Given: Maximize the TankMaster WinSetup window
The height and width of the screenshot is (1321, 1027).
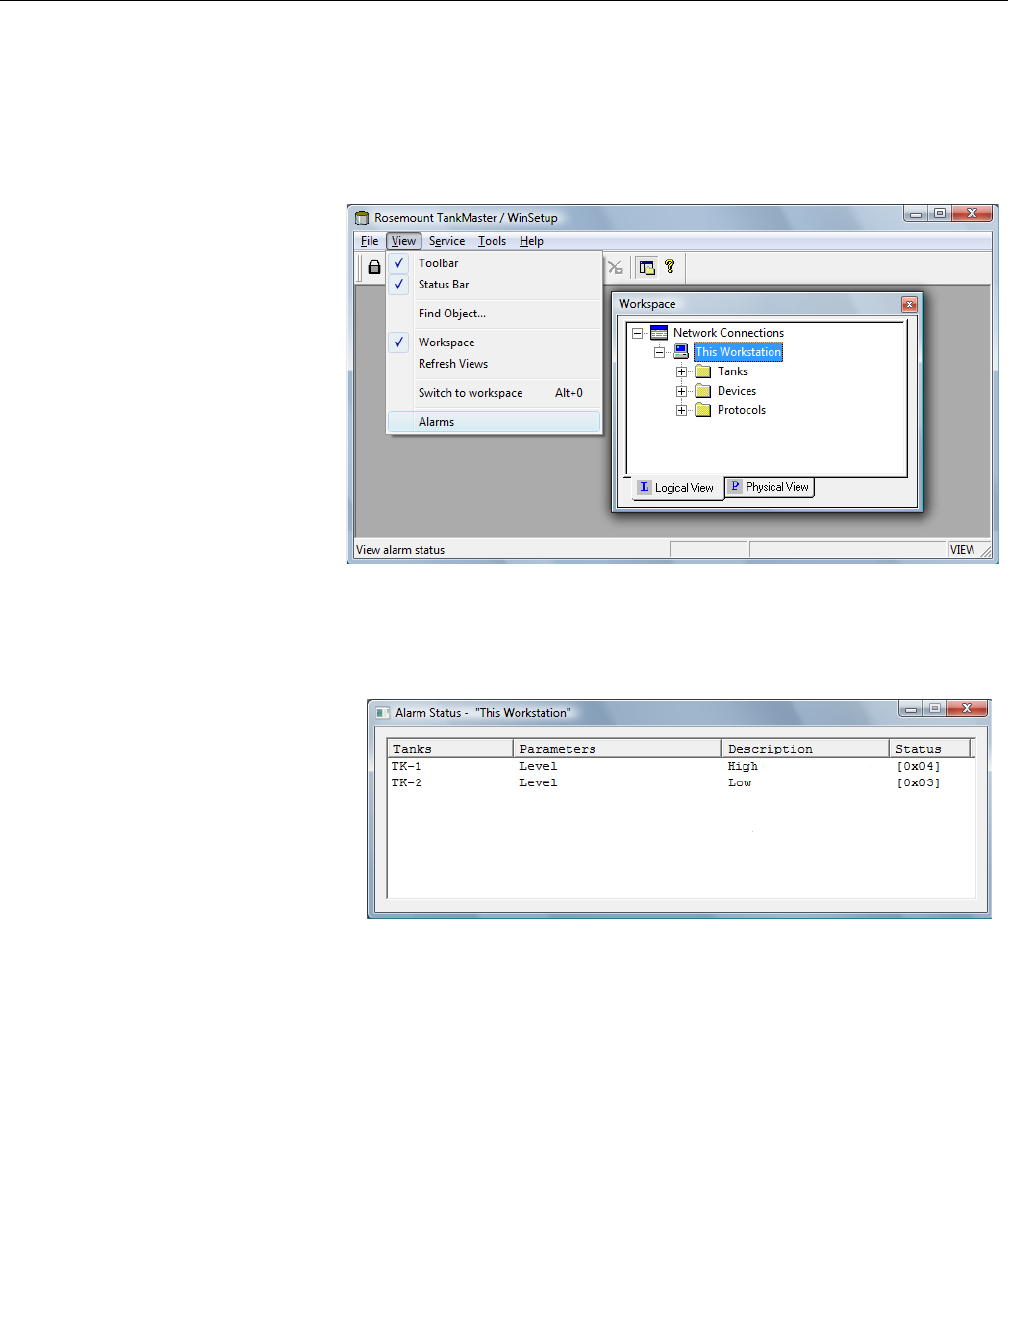Looking at the screenshot, I should coord(940,213).
